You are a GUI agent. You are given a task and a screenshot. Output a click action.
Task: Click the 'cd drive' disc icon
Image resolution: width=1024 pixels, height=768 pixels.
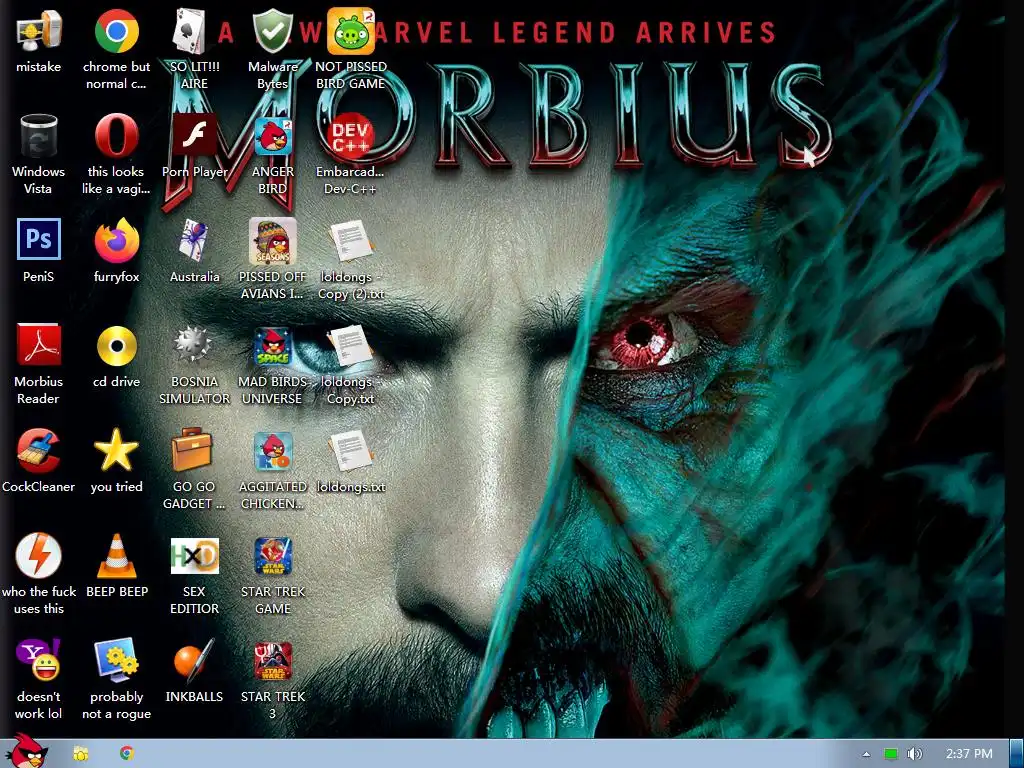click(x=116, y=346)
